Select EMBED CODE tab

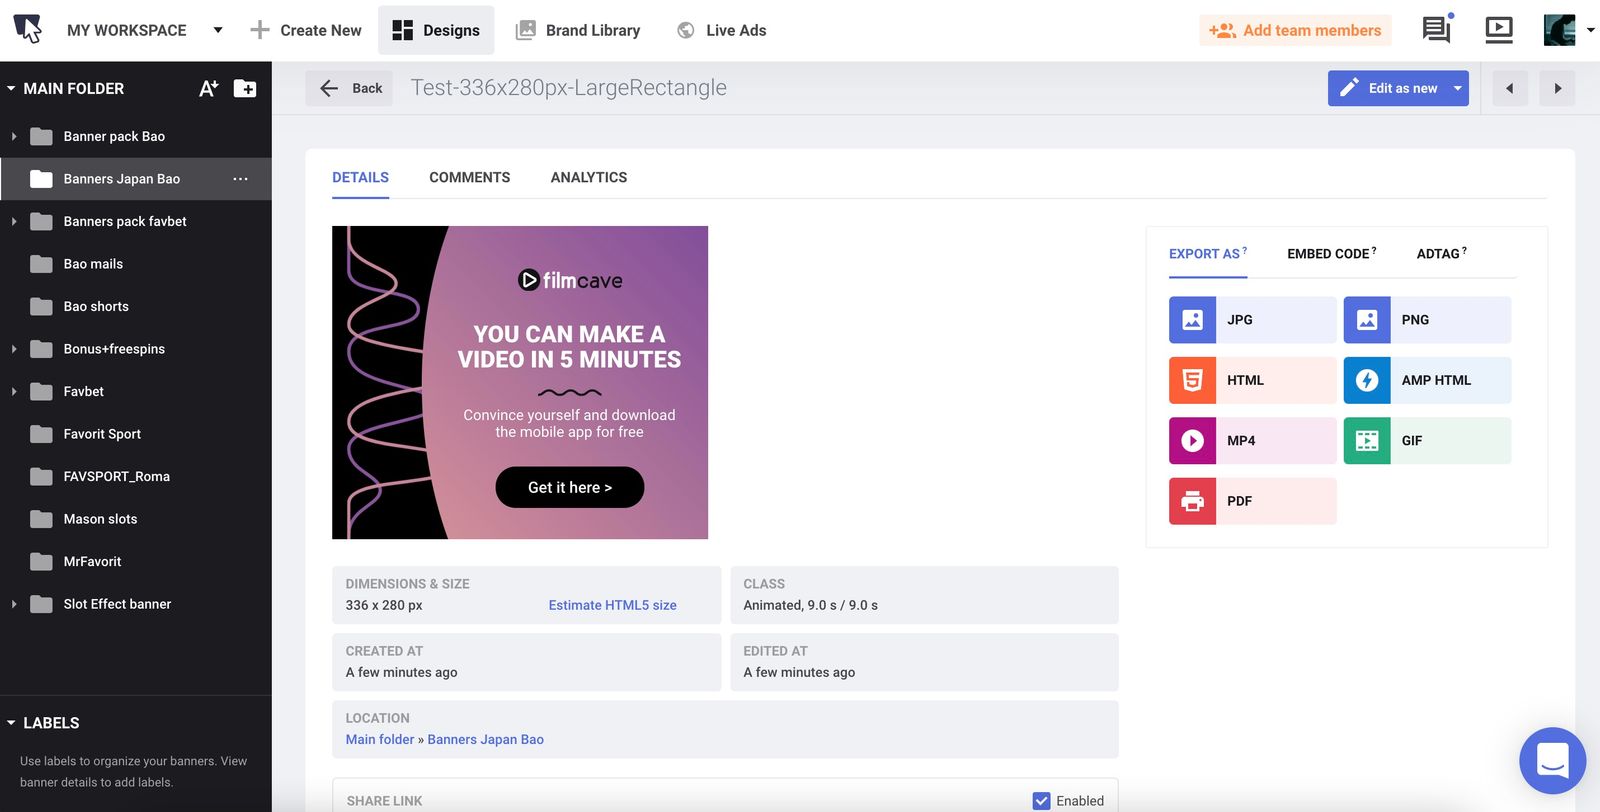coord(1331,254)
